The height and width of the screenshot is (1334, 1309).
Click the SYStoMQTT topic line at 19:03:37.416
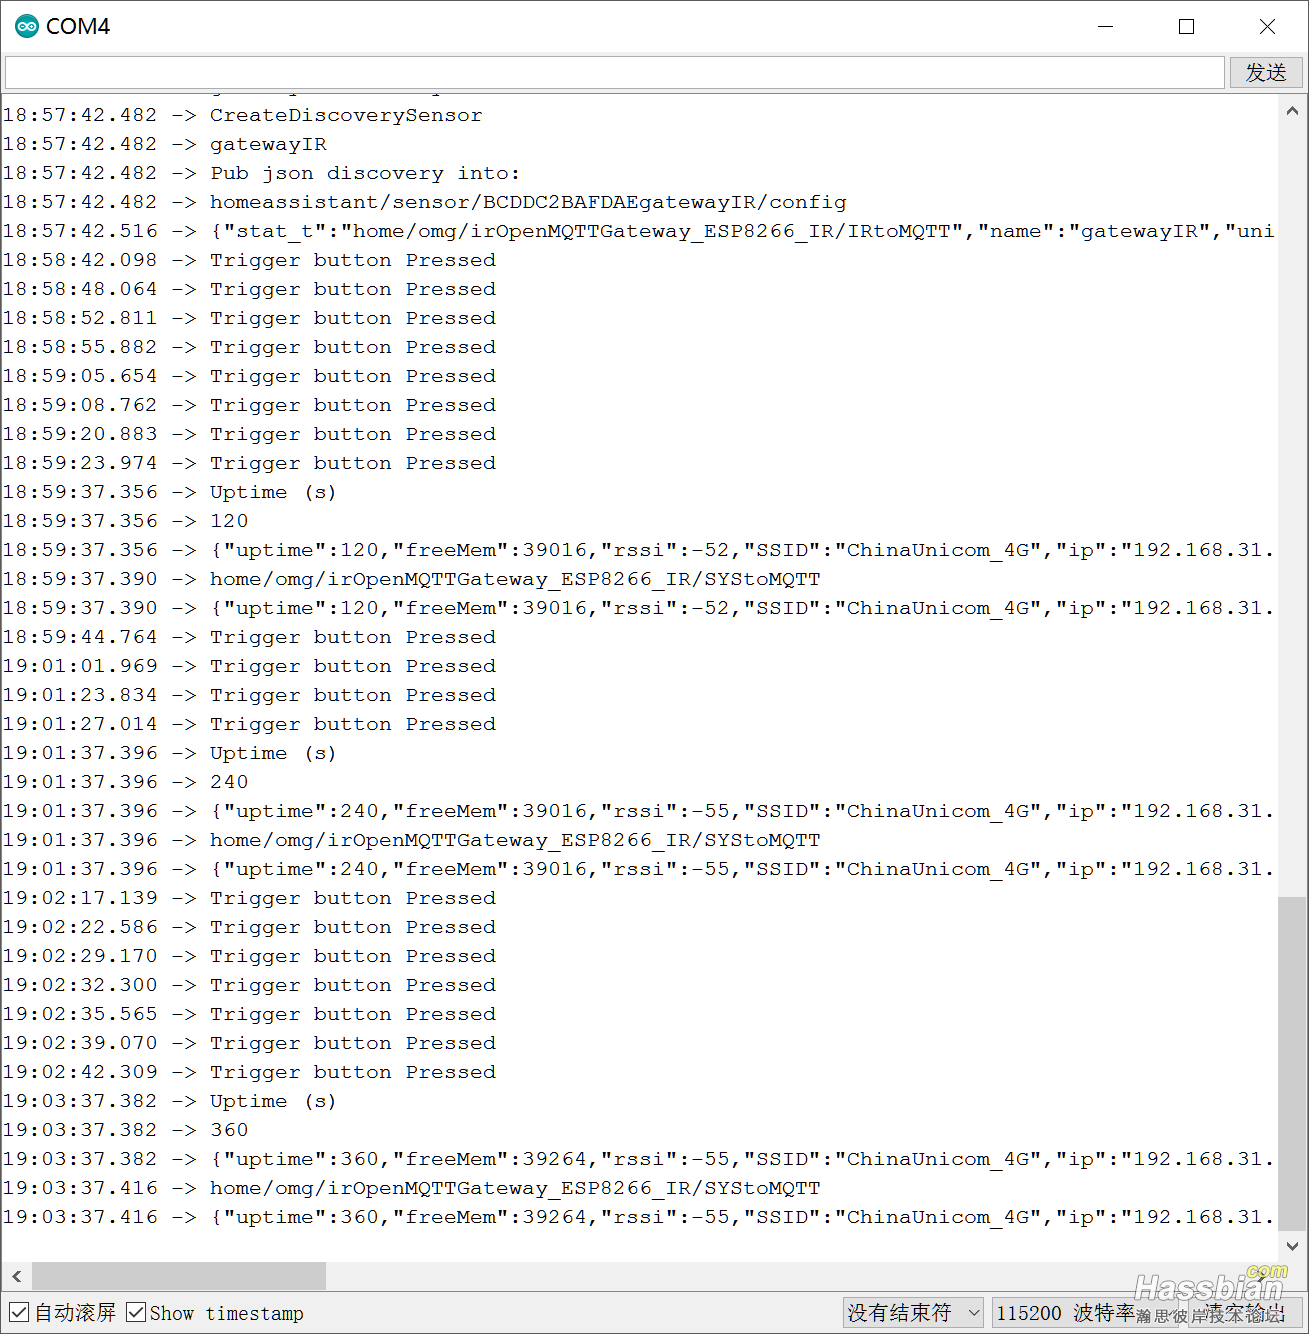pyautogui.click(x=411, y=1188)
